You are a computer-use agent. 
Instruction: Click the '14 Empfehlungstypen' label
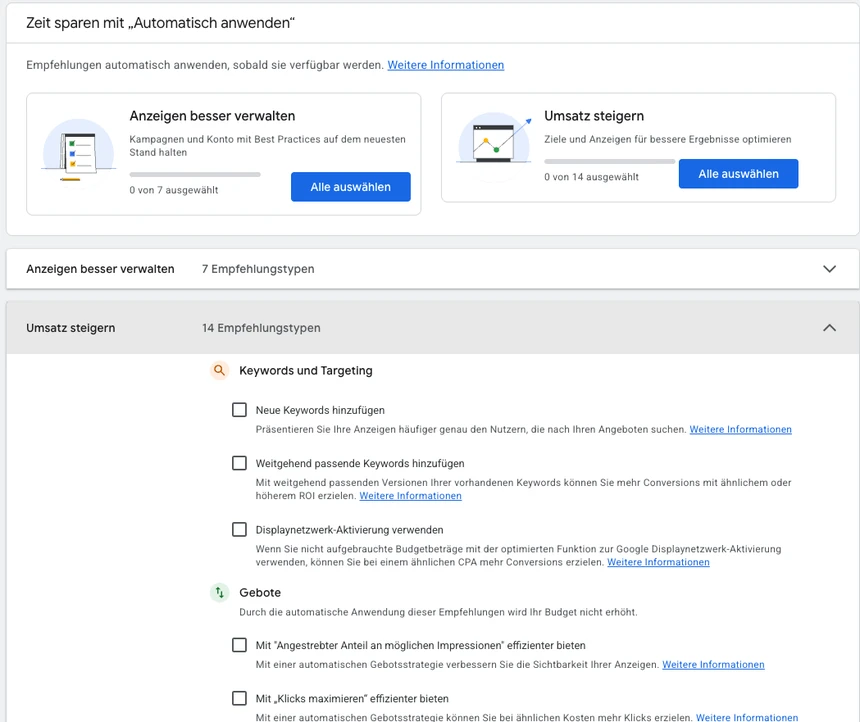[261, 328]
